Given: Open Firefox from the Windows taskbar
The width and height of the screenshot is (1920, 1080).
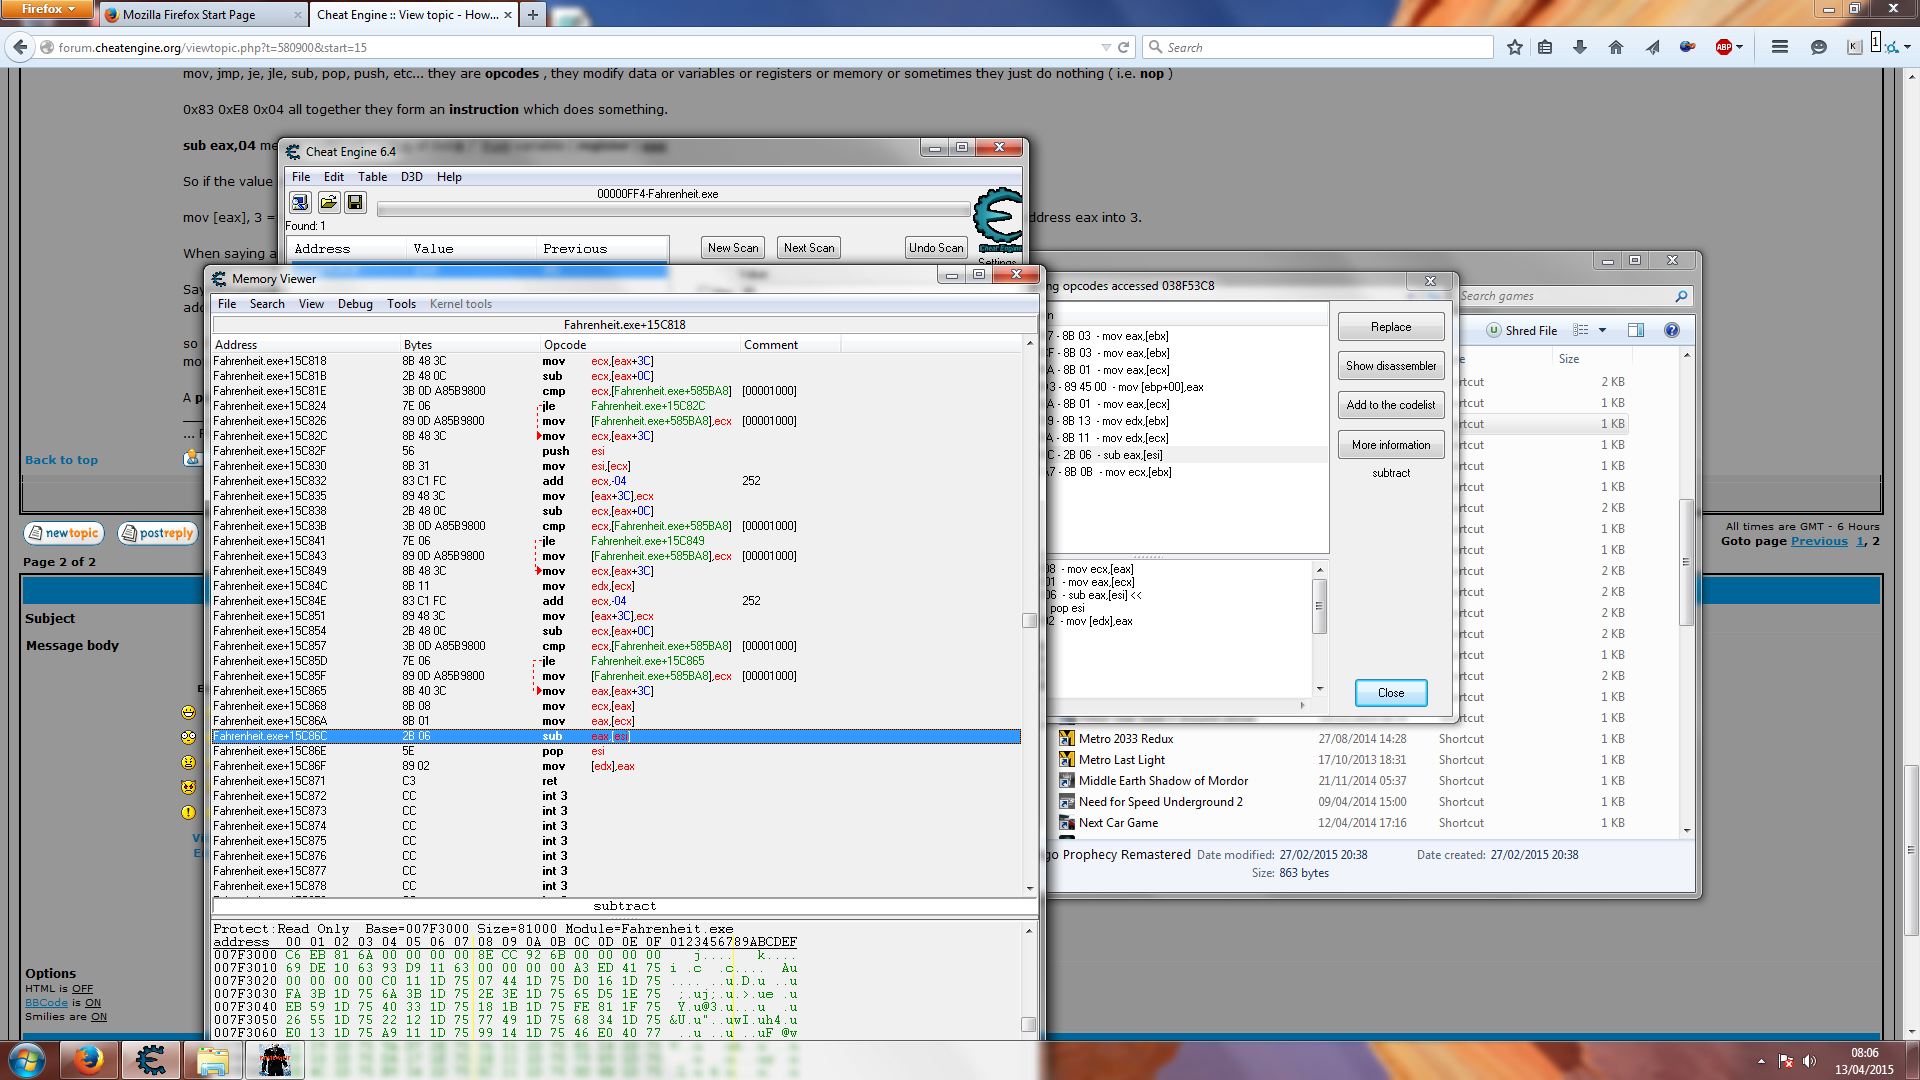Looking at the screenshot, I should 90,1060.
